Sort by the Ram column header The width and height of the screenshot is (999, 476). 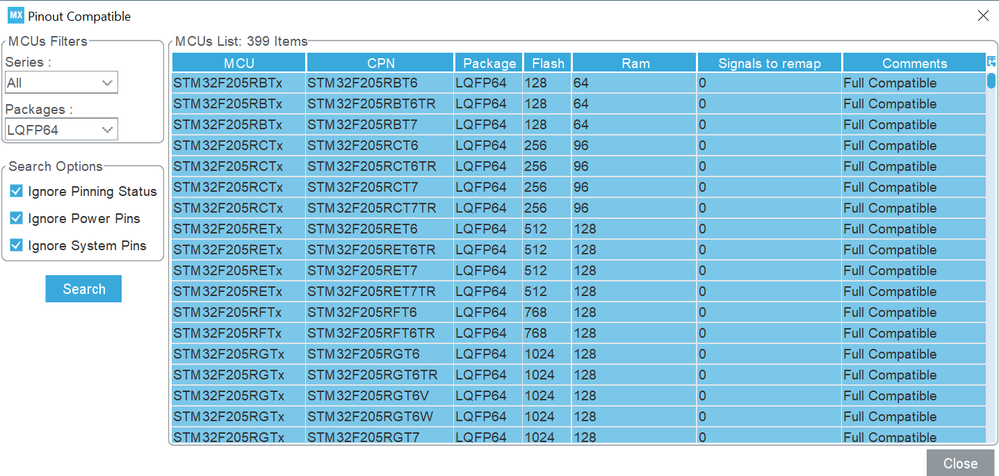(x=635, y=63)
